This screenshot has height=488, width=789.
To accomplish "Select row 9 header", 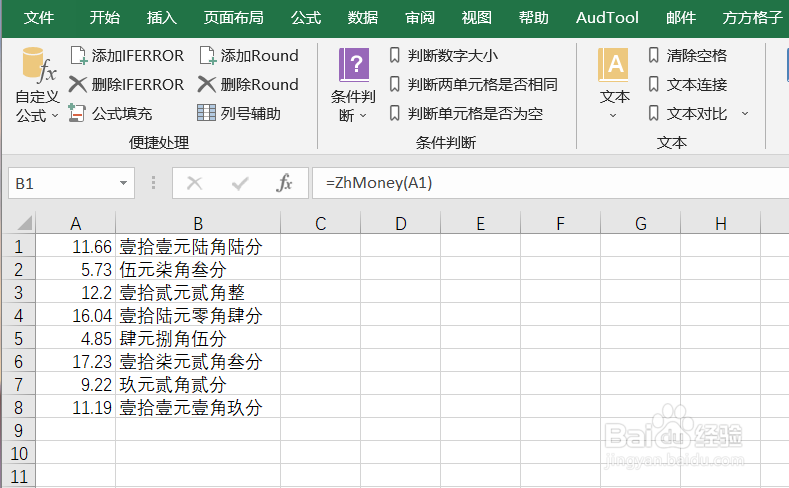I will [x=19, y=431].
